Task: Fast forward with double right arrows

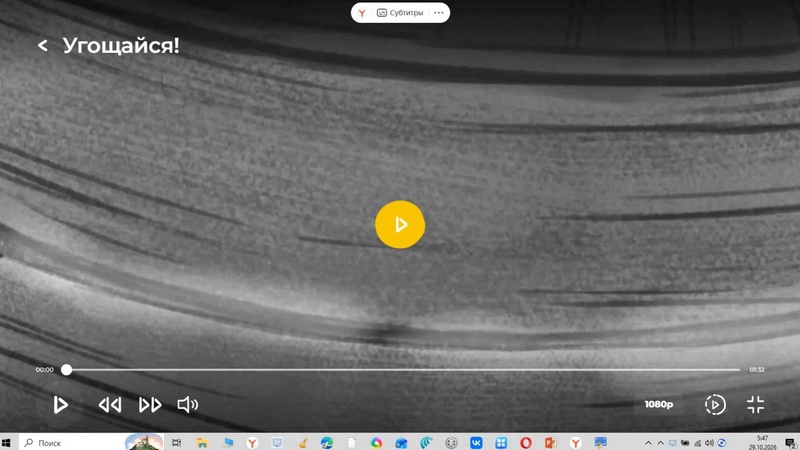Action: pyautogui.click(x=150, y=405)
